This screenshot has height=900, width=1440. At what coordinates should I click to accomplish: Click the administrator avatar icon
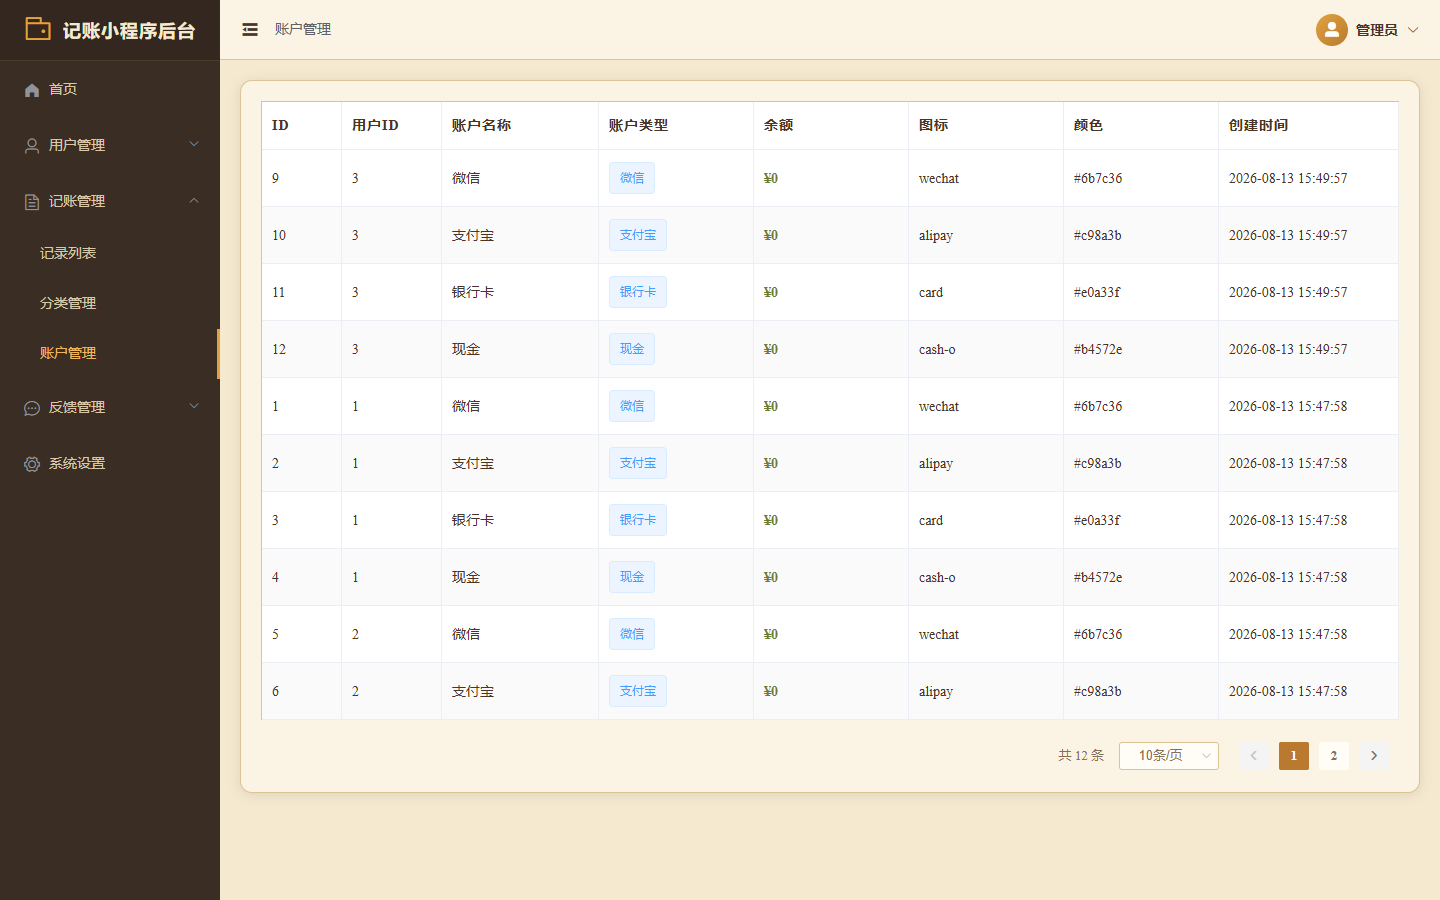coord(1332,30)
